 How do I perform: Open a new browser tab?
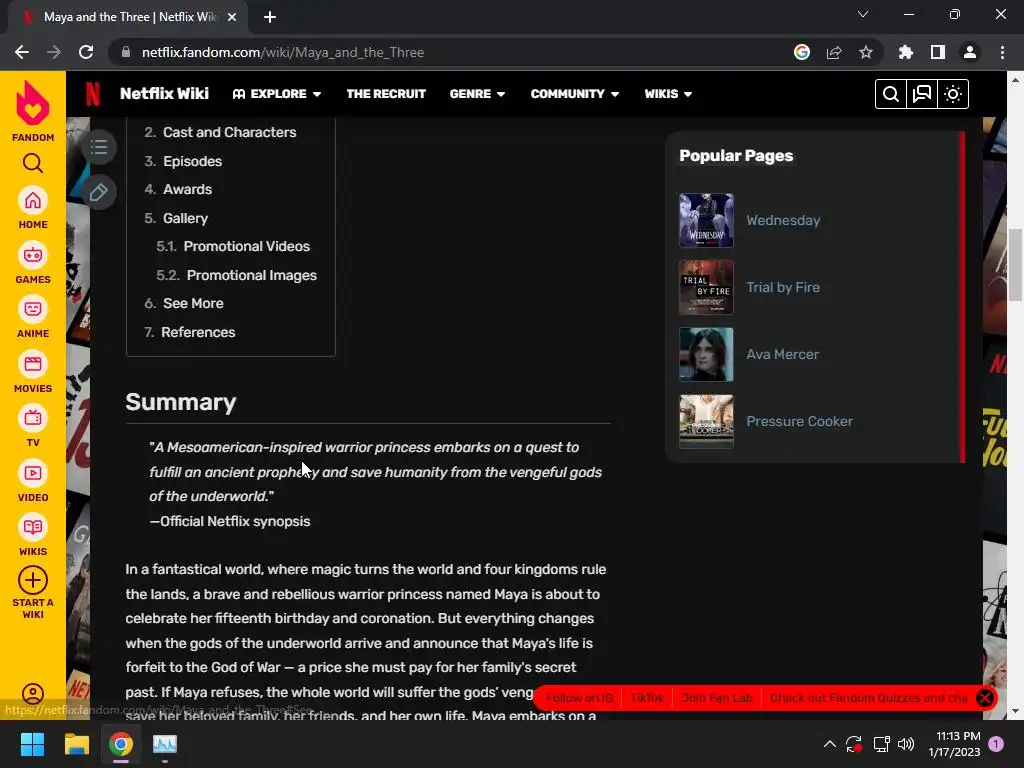(270, 17)
